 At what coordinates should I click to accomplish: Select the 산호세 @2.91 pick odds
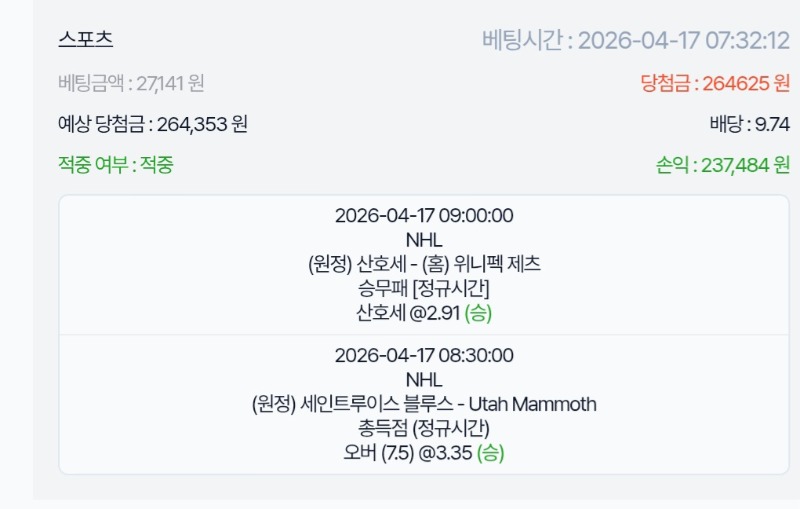click(x=408, y=313)
